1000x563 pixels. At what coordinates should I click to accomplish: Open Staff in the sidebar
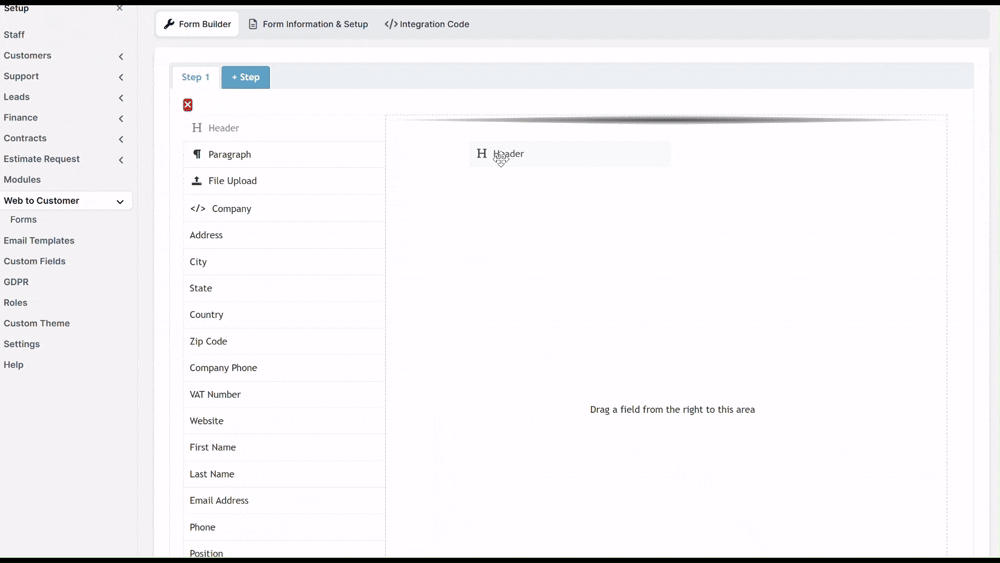coord(14,34)
